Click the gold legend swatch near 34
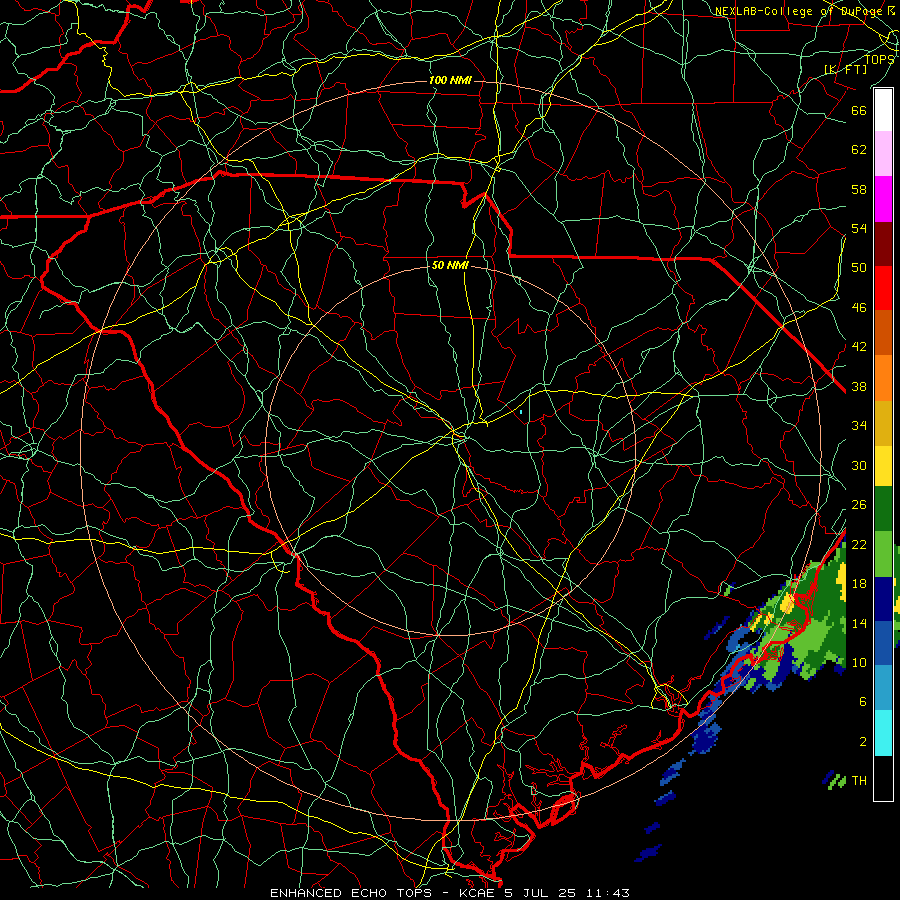900x900 pixels. (x=883, y=423)
